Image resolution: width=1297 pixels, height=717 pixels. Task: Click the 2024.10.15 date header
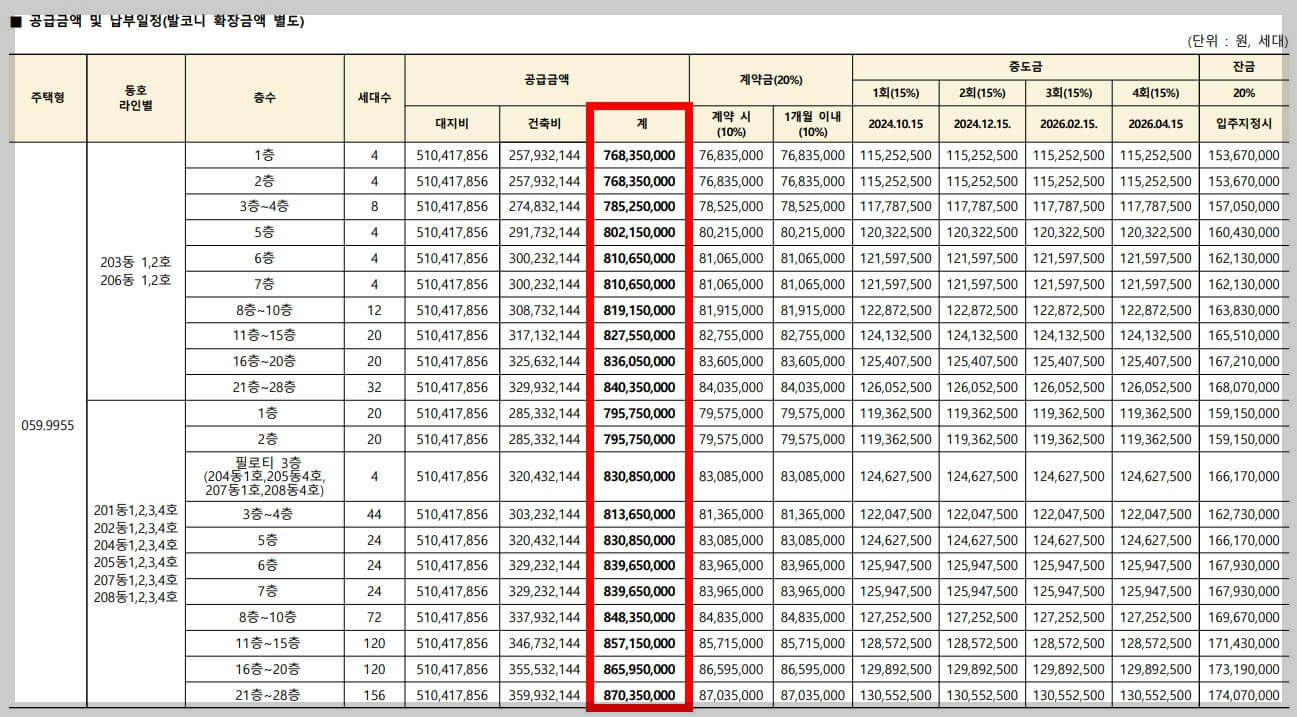(x=896, y=124)
